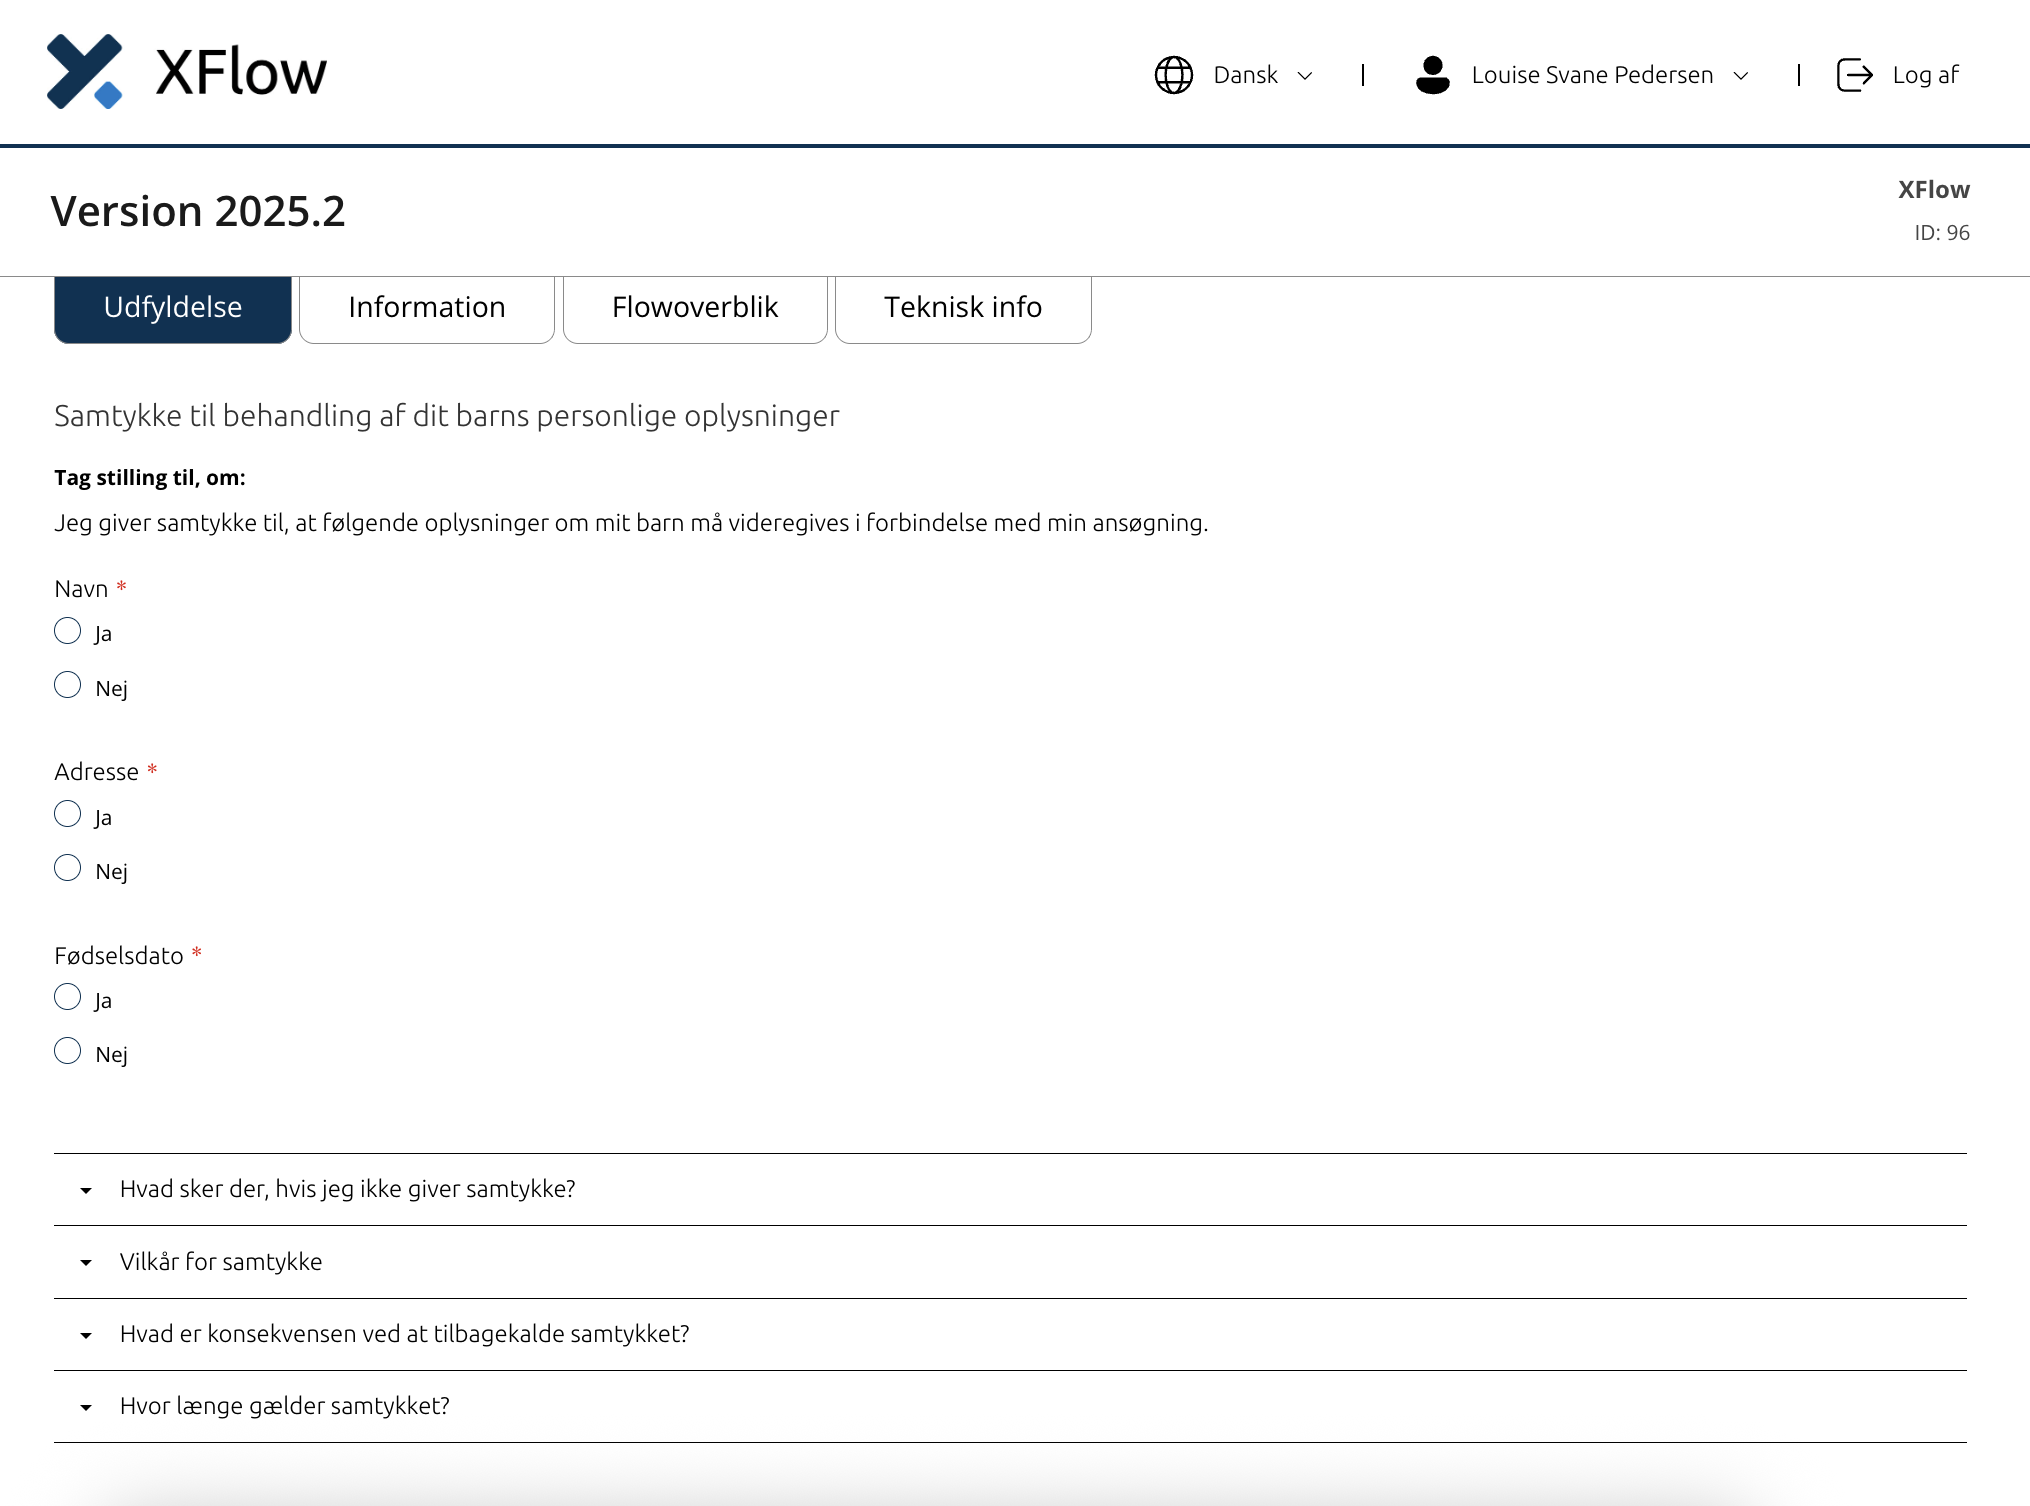Switch to the Information tab

[426, 308]
